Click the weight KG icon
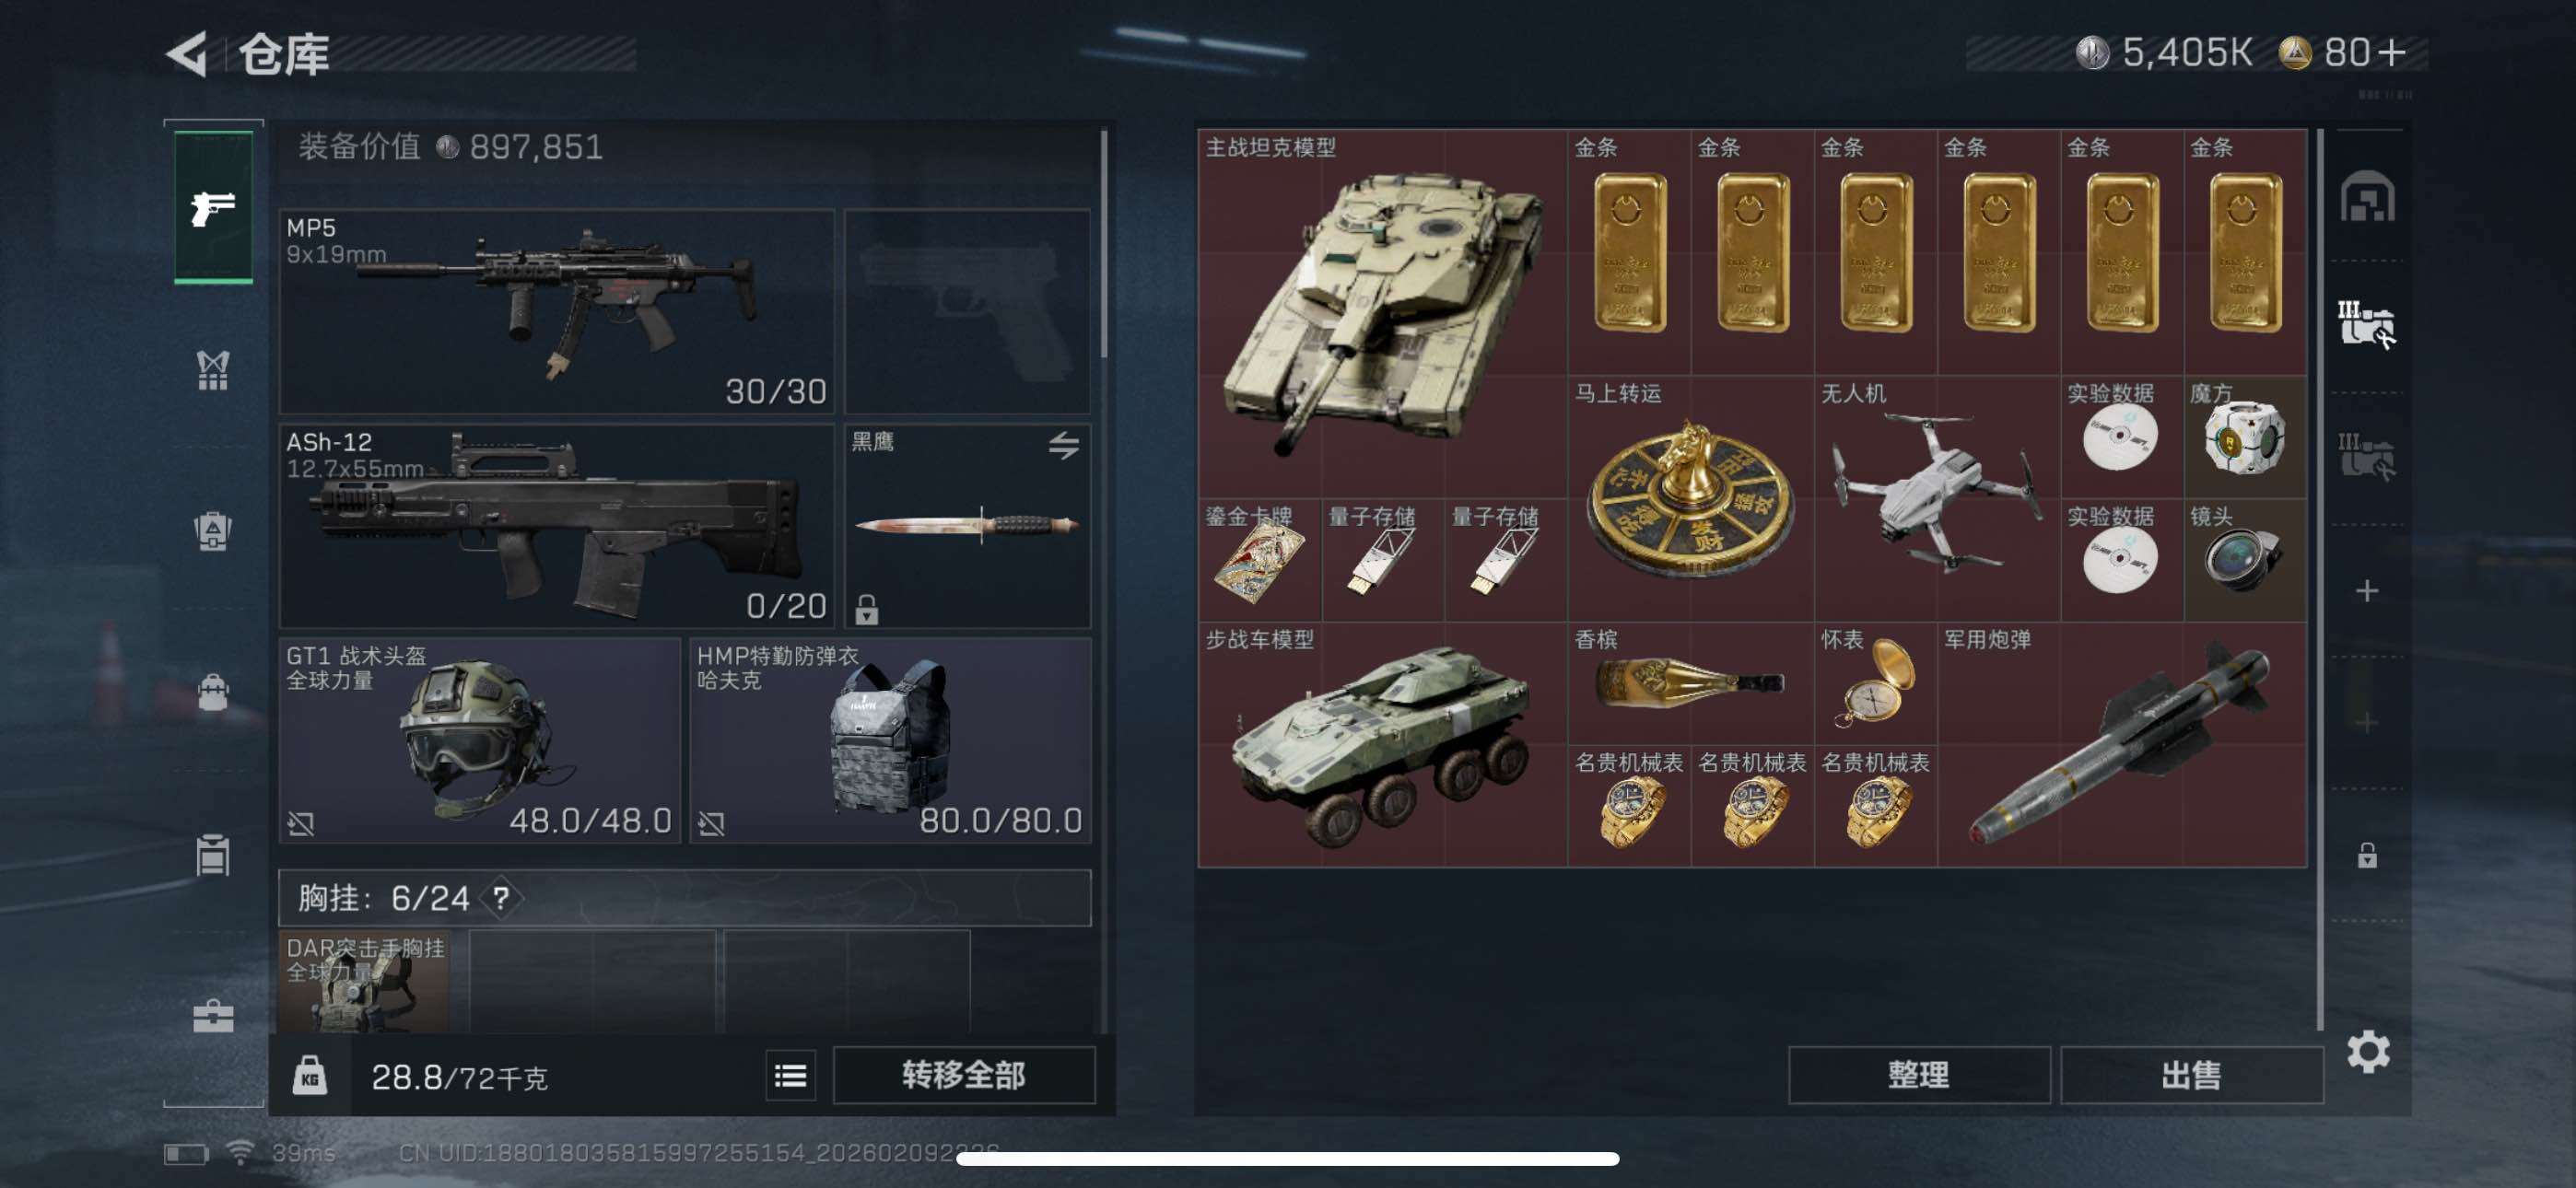The image size is (2576, 1188). pyautogui.click(x=310, y=1076)
